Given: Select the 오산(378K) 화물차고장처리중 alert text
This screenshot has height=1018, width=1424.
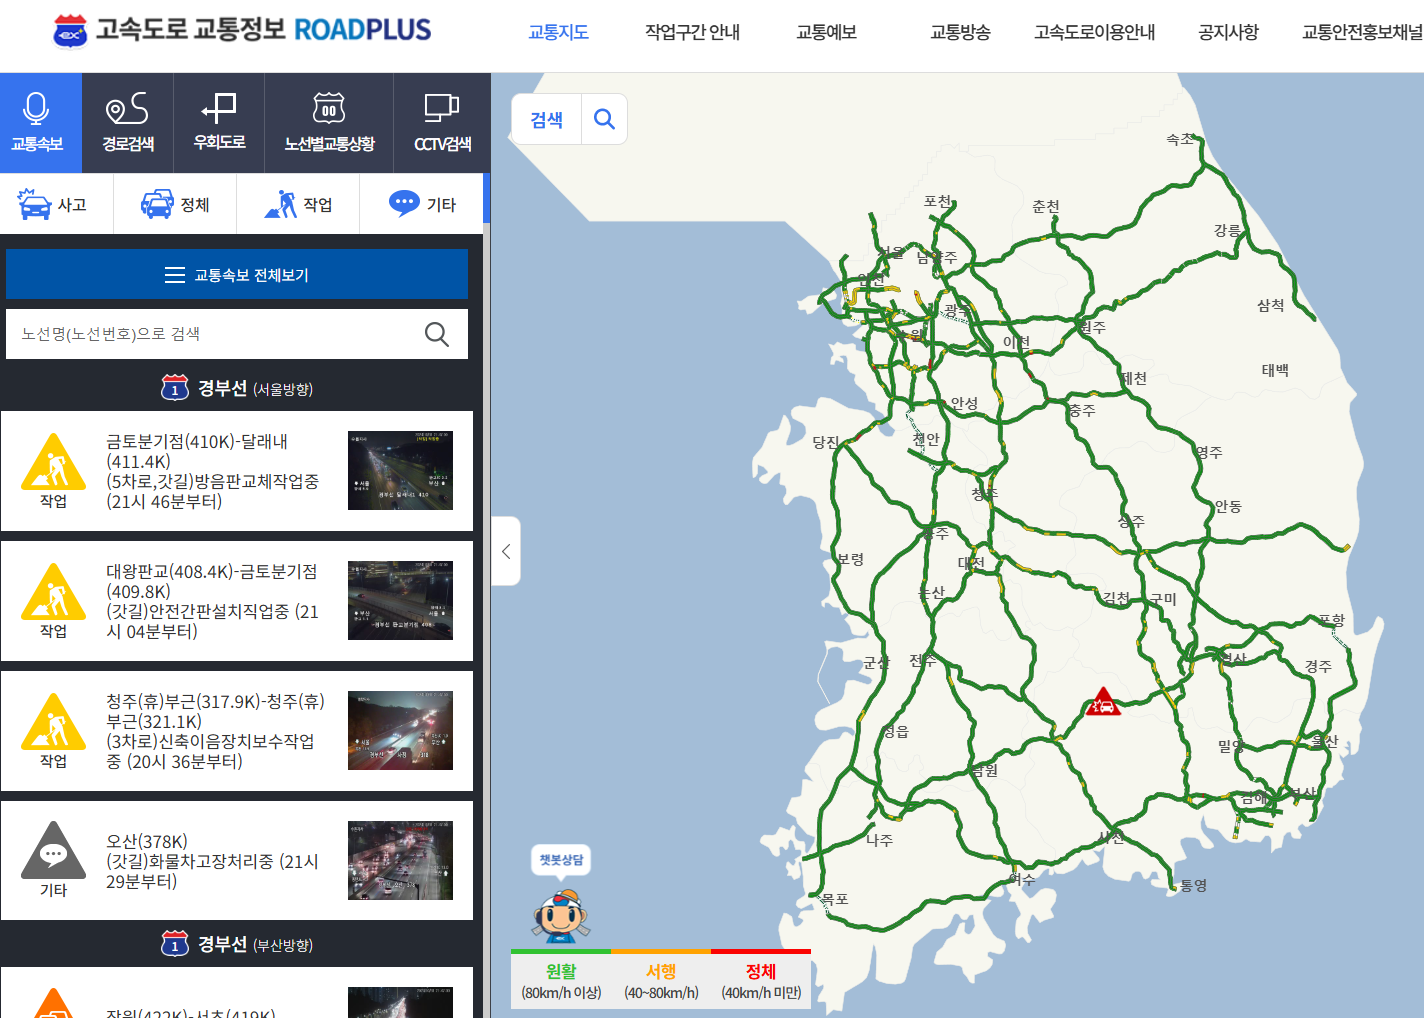Looking at the screenshot, I should click(x=213, y=861).
